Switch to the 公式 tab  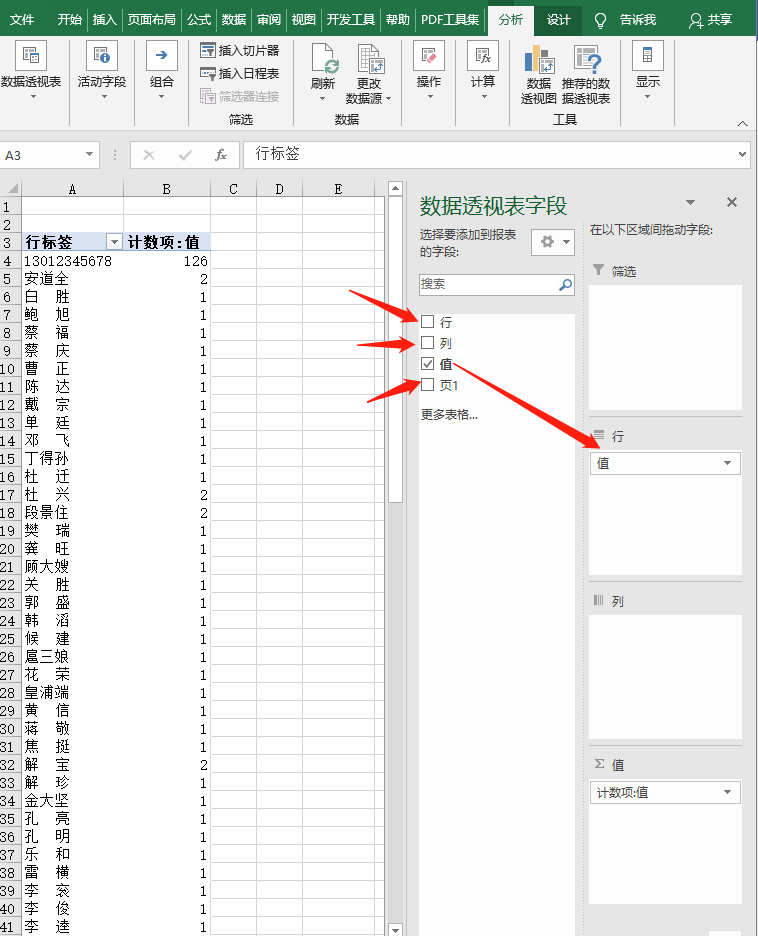click(x=199, y=20)
